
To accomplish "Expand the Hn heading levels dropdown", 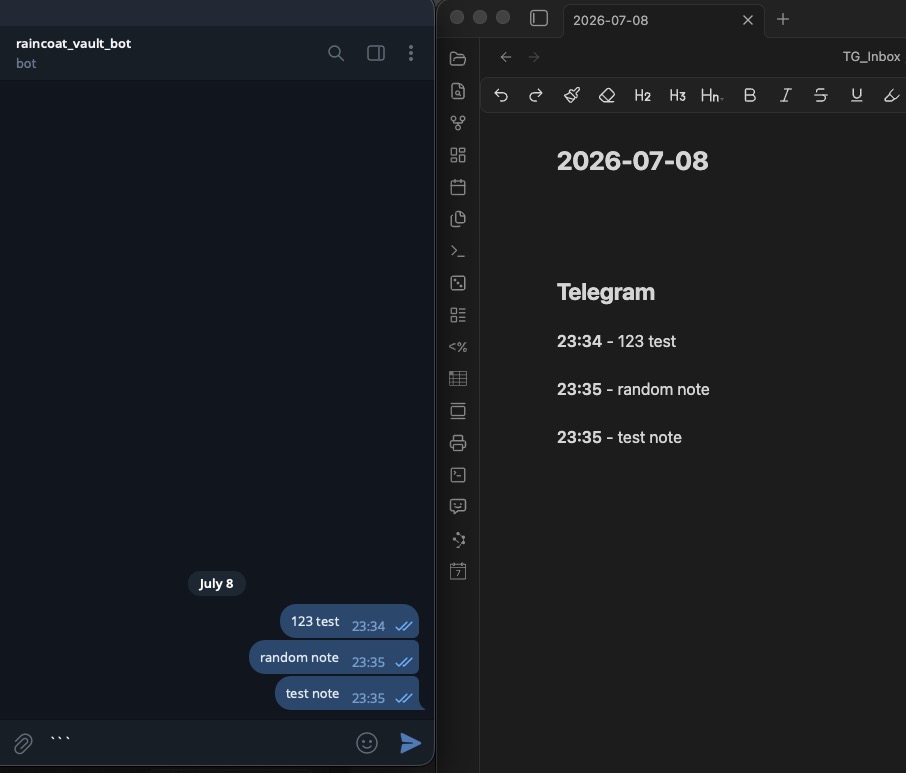I will pos(712,95).
